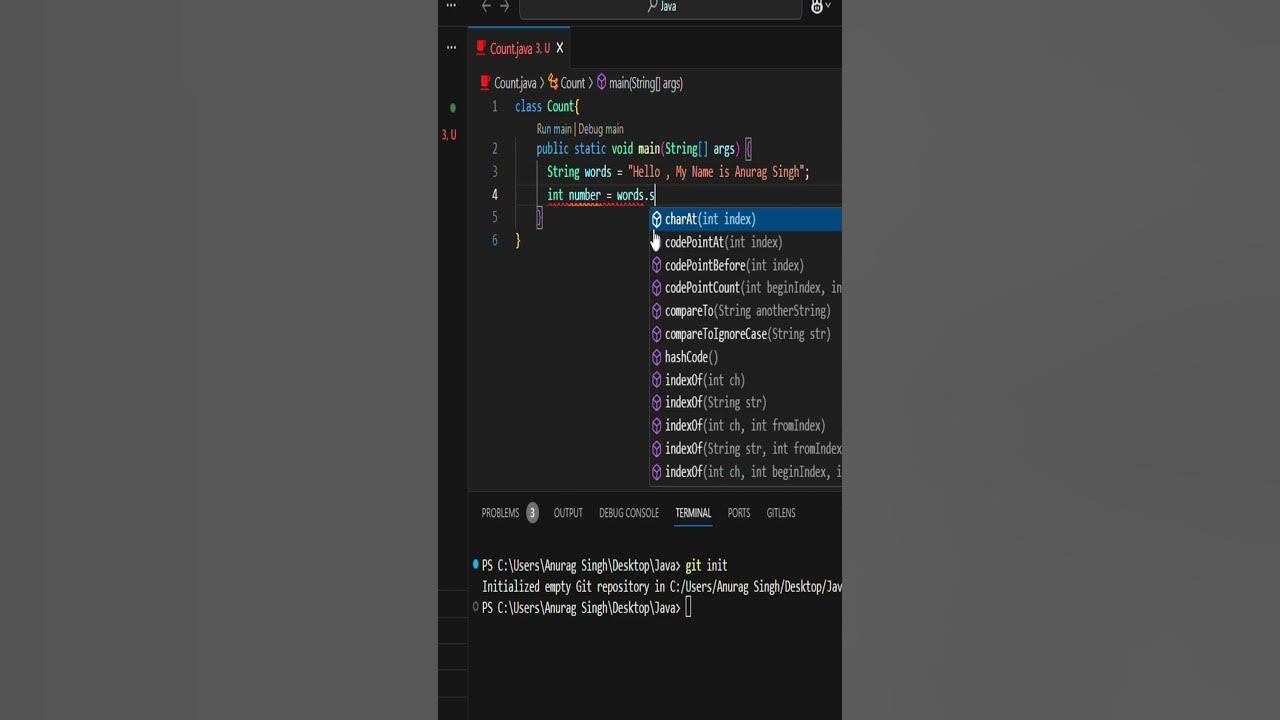Open the OUTPUT panel tab
1280x720 pixels.
click(x=568, y=513)
